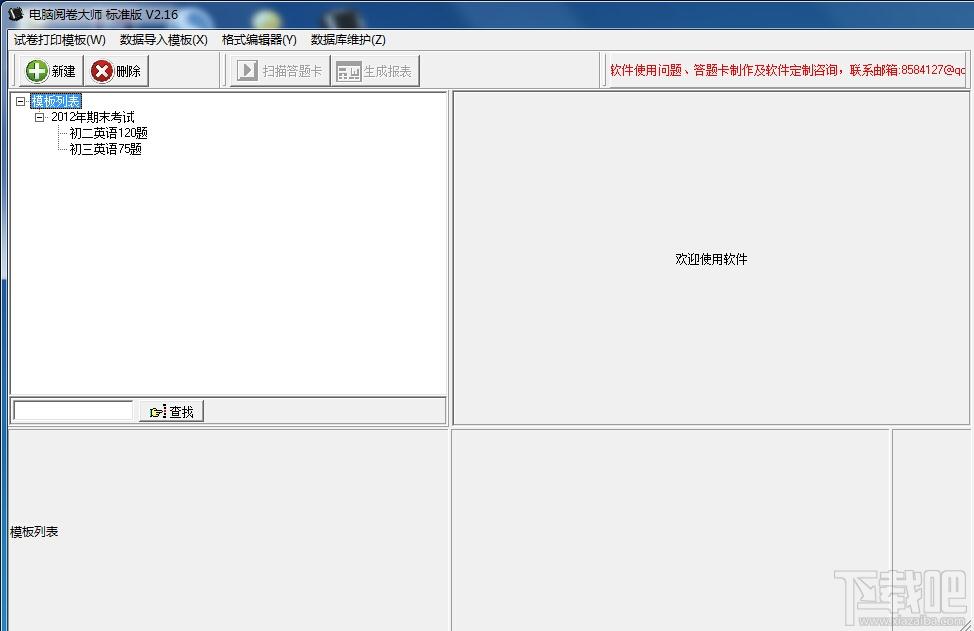Click the 查找 search button
The image size is (974, 631).
pyautogui.click(x=172, y=411)
